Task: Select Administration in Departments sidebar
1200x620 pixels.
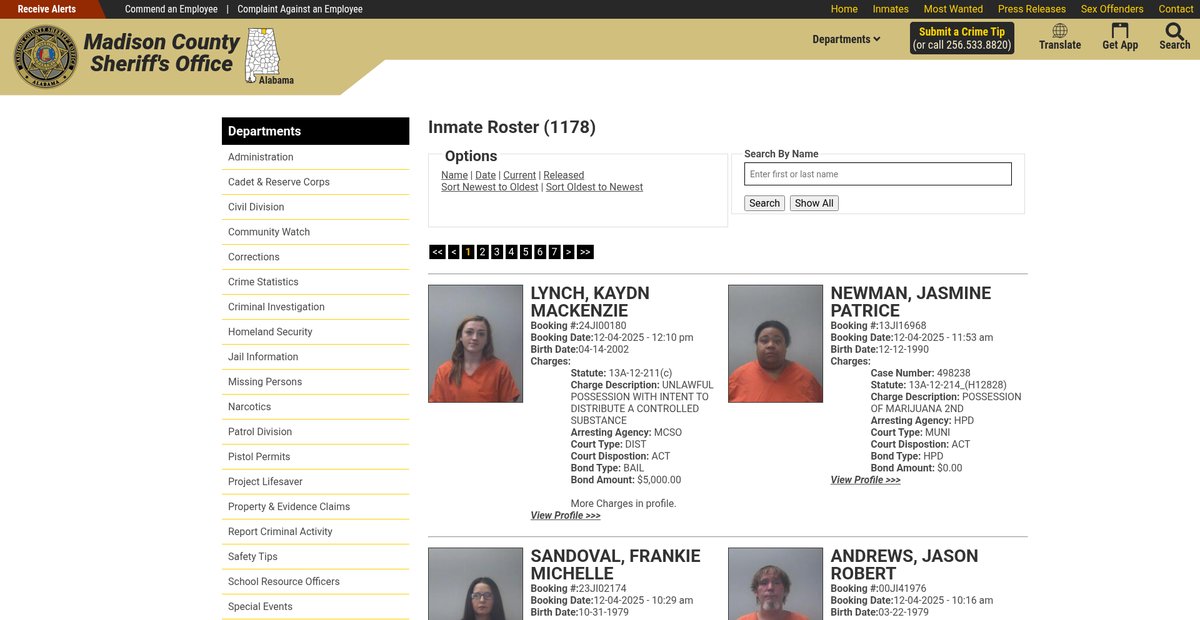Action: (x=315, y=157)
